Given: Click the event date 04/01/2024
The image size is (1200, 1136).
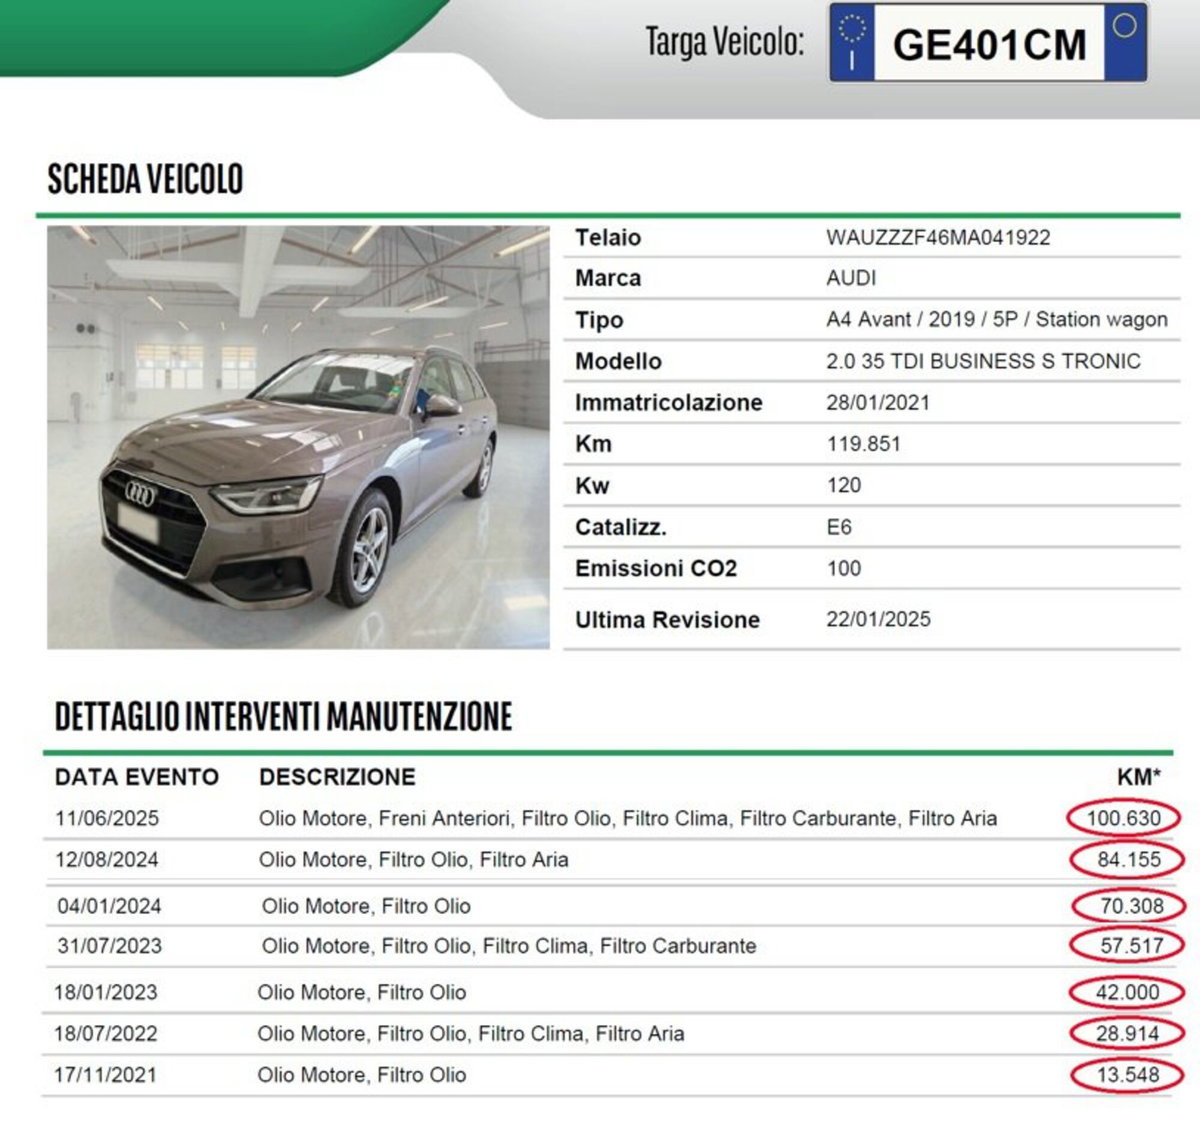Looking at the screenshot, I should [109, 906].
